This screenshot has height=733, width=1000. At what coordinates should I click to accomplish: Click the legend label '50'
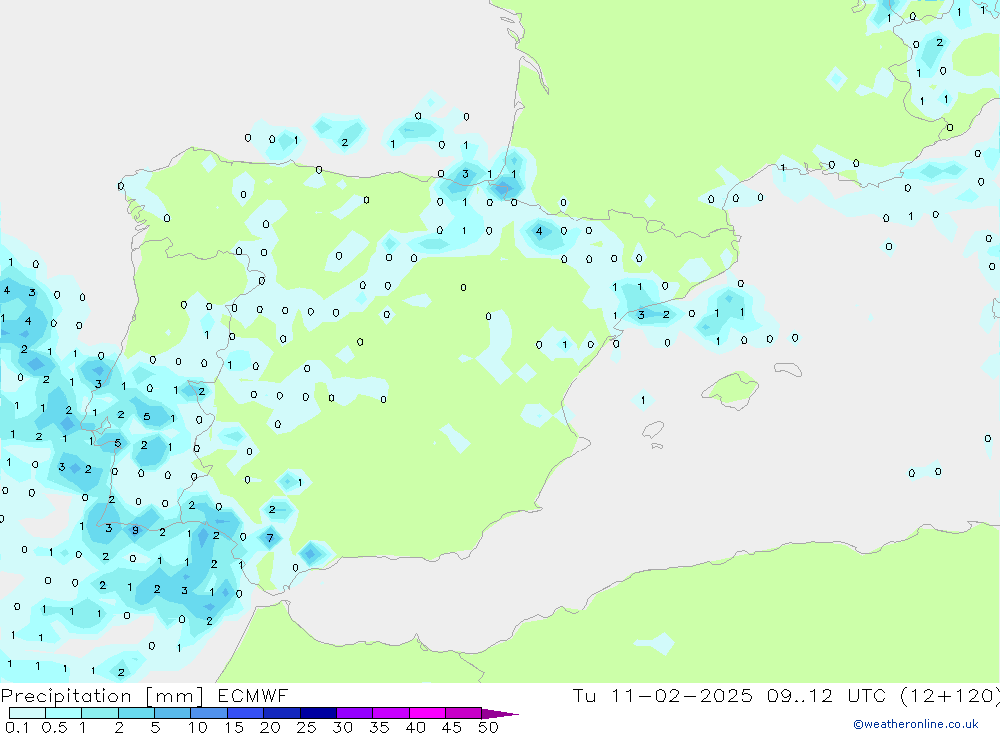[488, 727]
